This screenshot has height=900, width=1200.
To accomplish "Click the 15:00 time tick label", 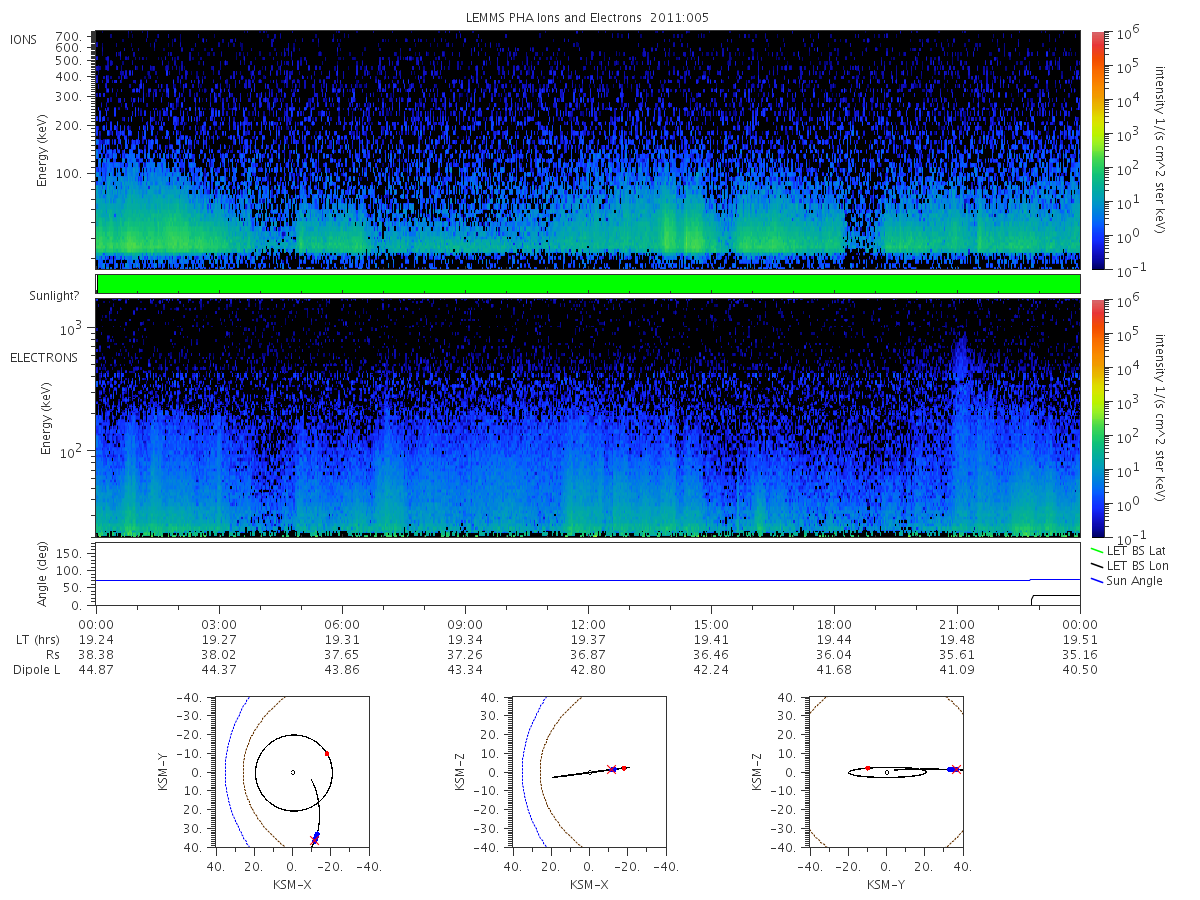I will coord(711,625).
